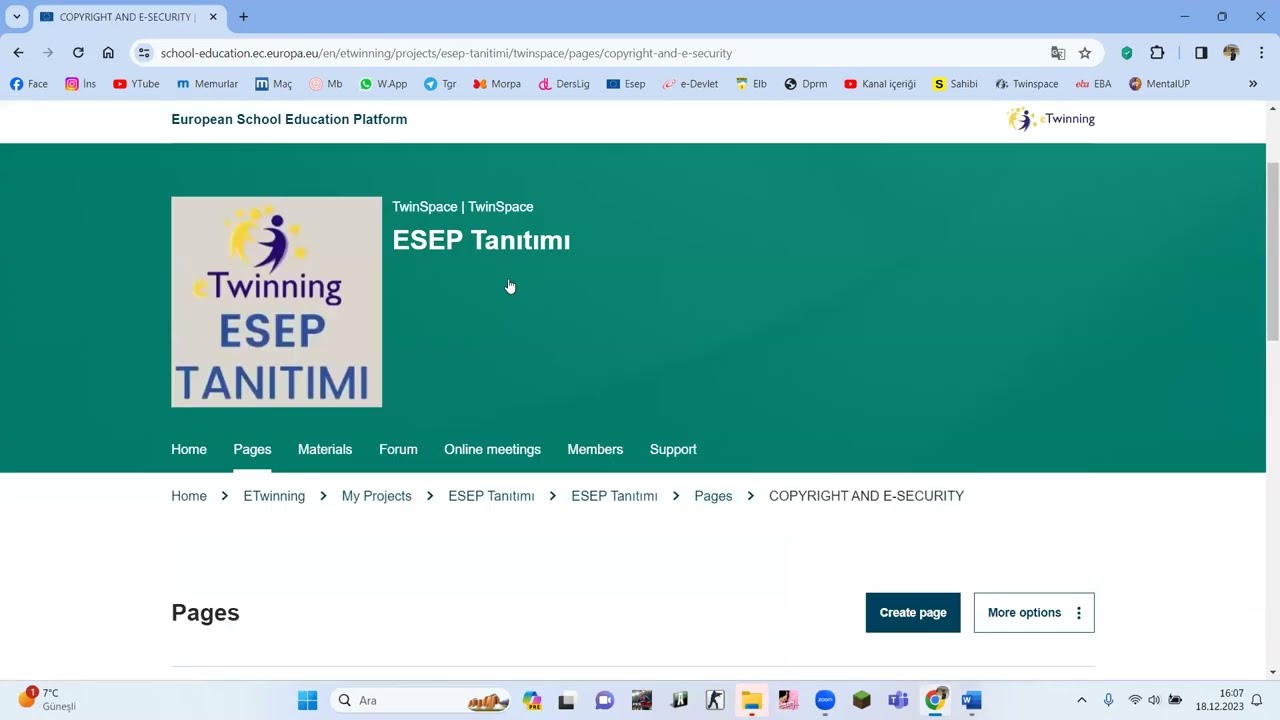Open the Kanal içeriği bookmark
Viewport: 1280px width, 720px height.
(x=880, y=84)
